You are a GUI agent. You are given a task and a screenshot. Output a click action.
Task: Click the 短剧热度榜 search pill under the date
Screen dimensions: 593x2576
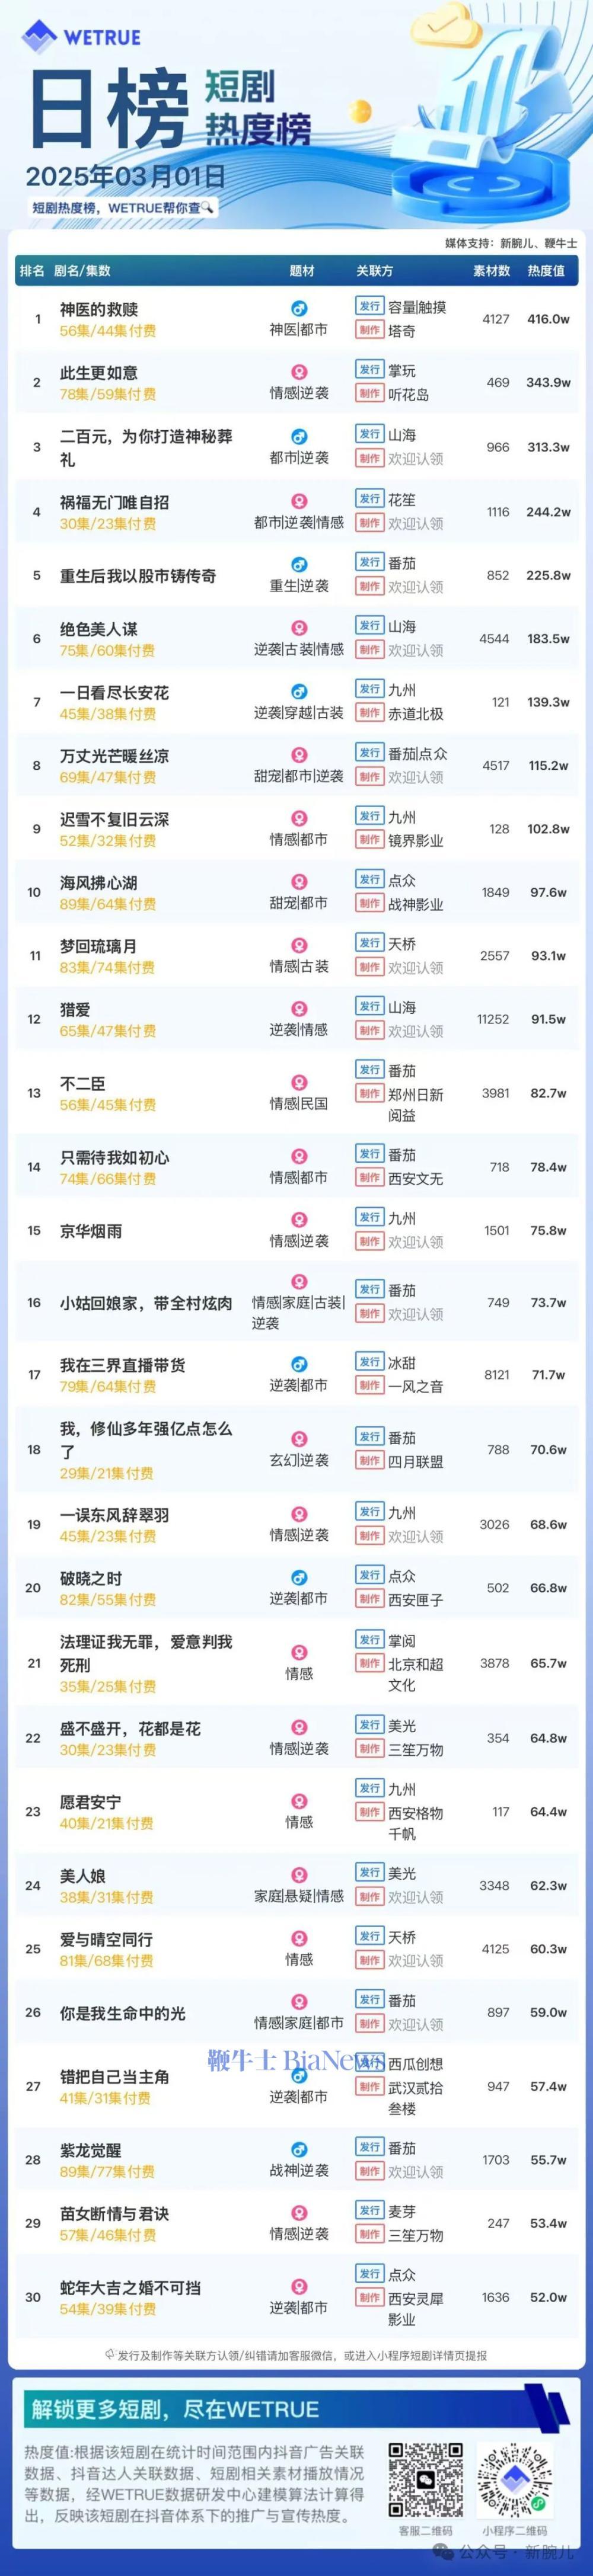122,208
